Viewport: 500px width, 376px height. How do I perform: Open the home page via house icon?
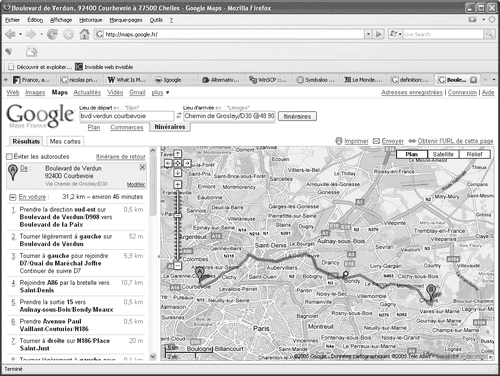(84, 34)
